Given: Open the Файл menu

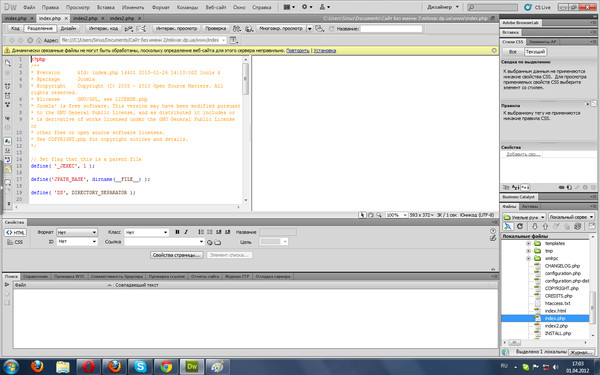Looking at the screenshot, I should pyautogui.click(x=29, y=7).
